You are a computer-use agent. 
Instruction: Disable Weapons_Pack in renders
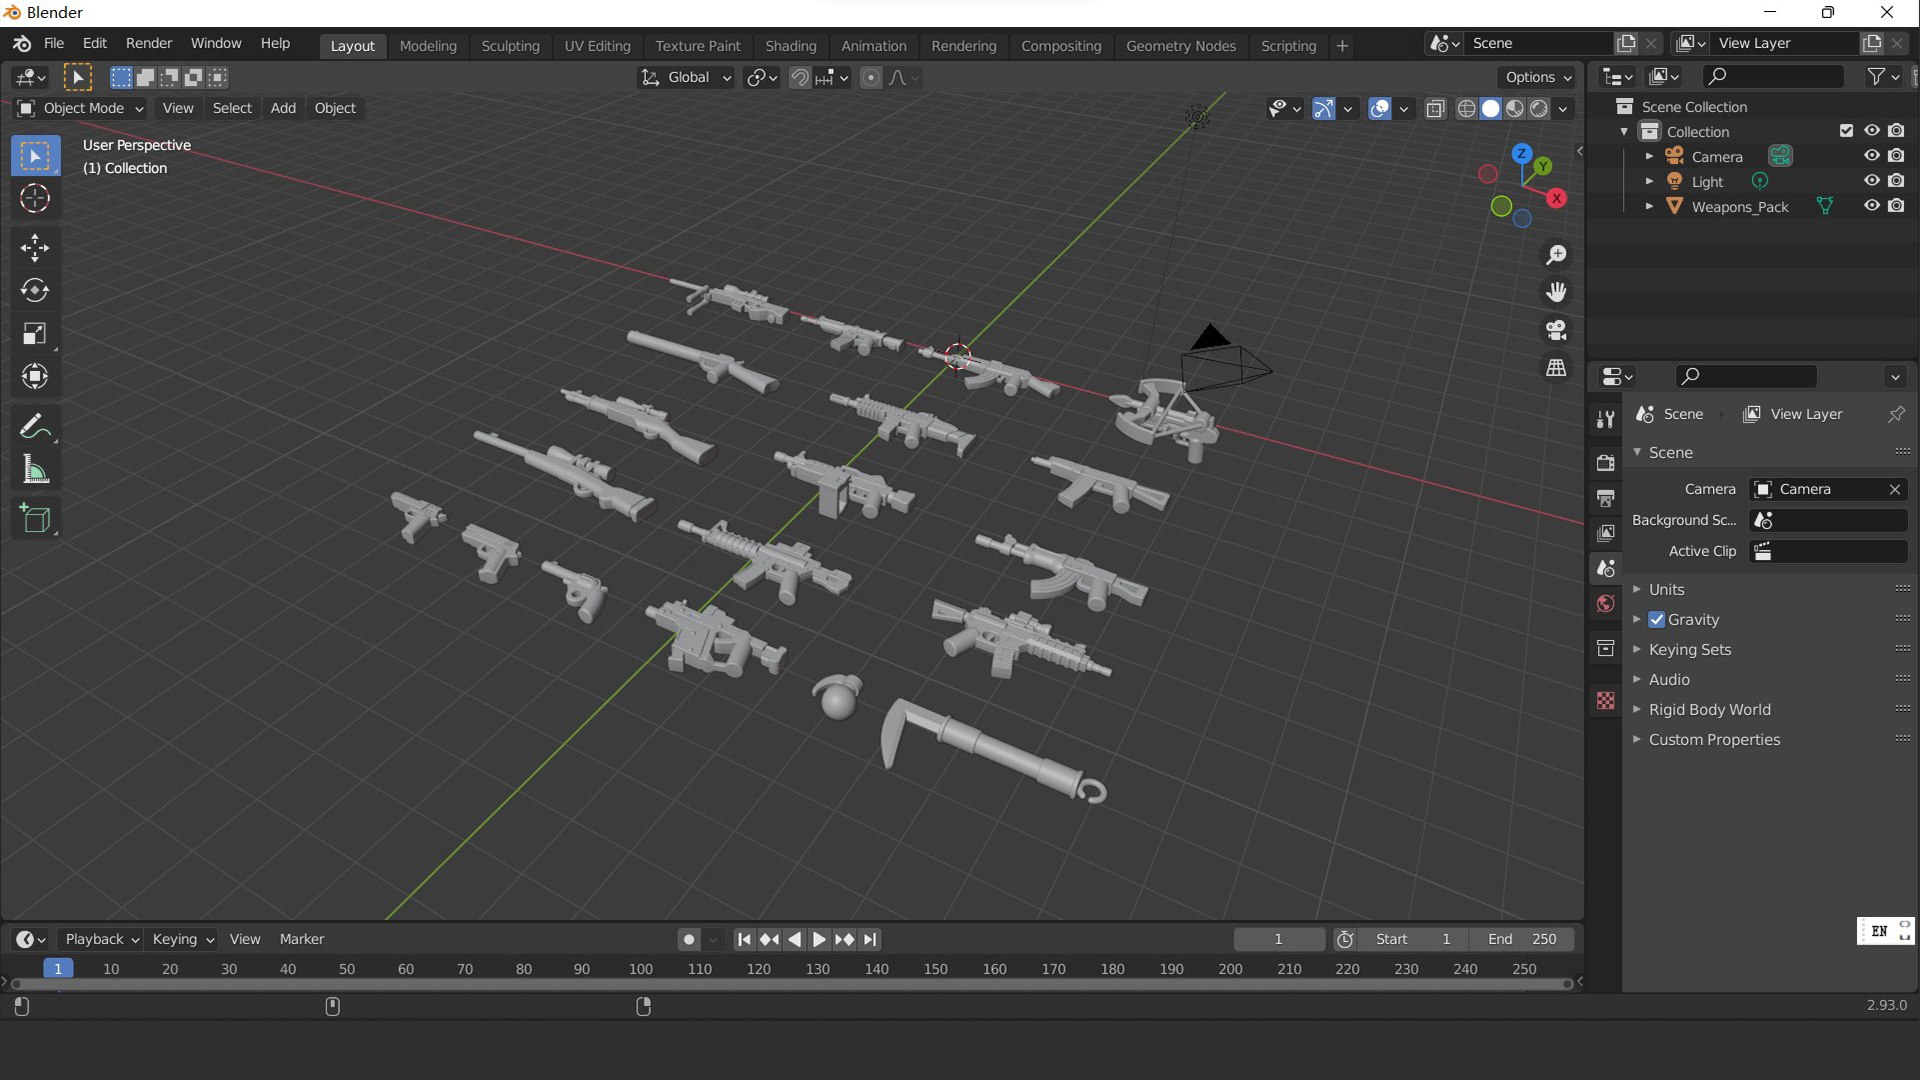(x=1896, y=206)
